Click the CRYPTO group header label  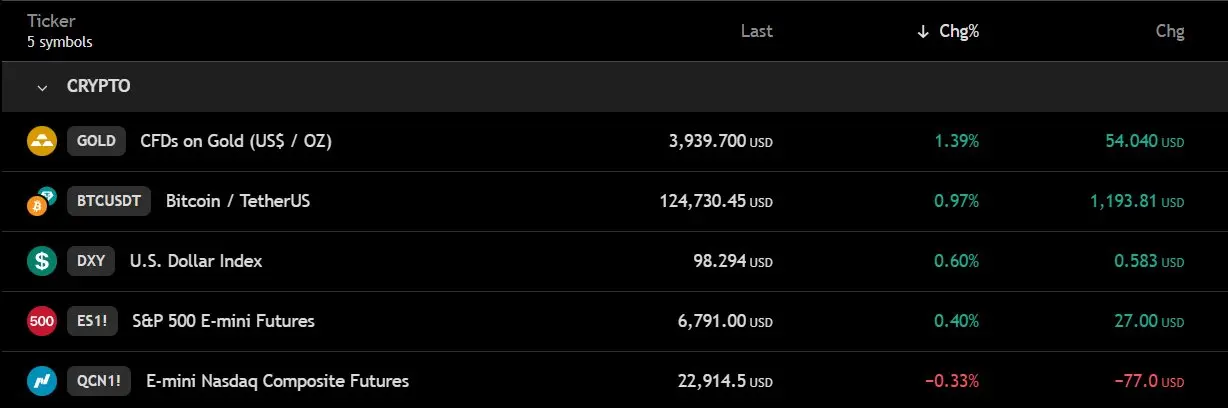pyautogui.click(x=98, y=87)
